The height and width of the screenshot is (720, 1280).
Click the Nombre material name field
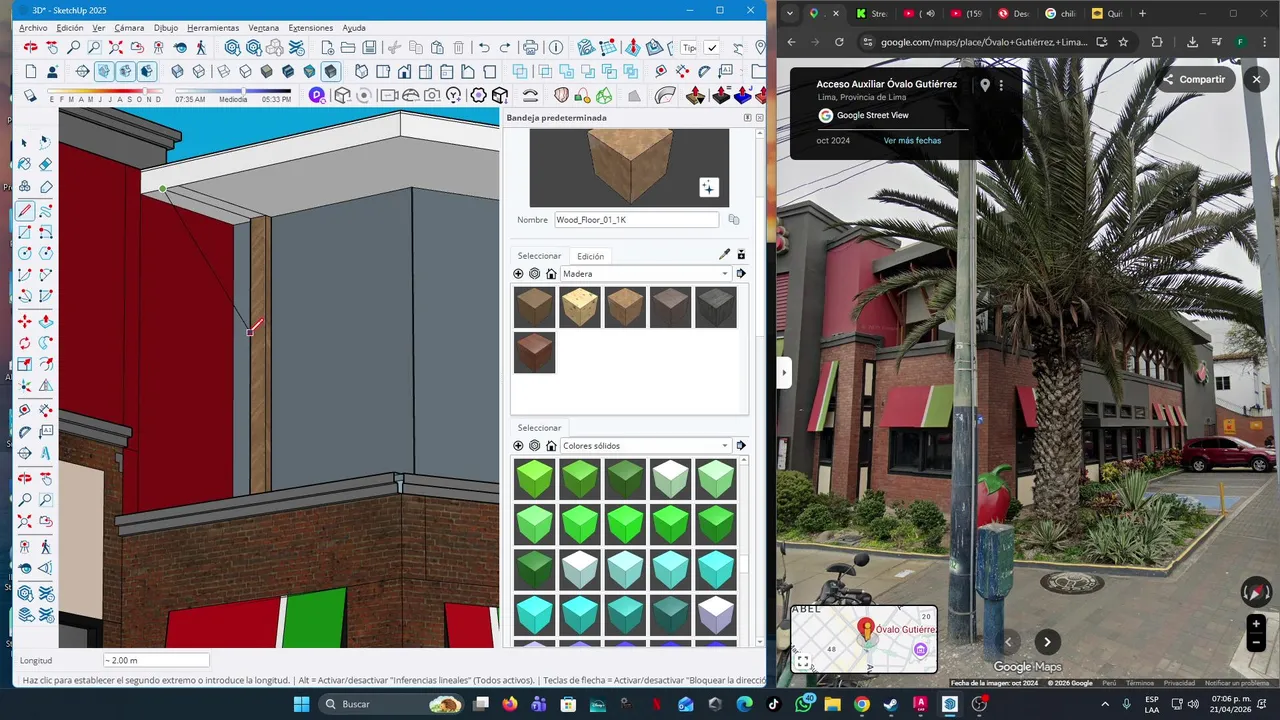636,220
